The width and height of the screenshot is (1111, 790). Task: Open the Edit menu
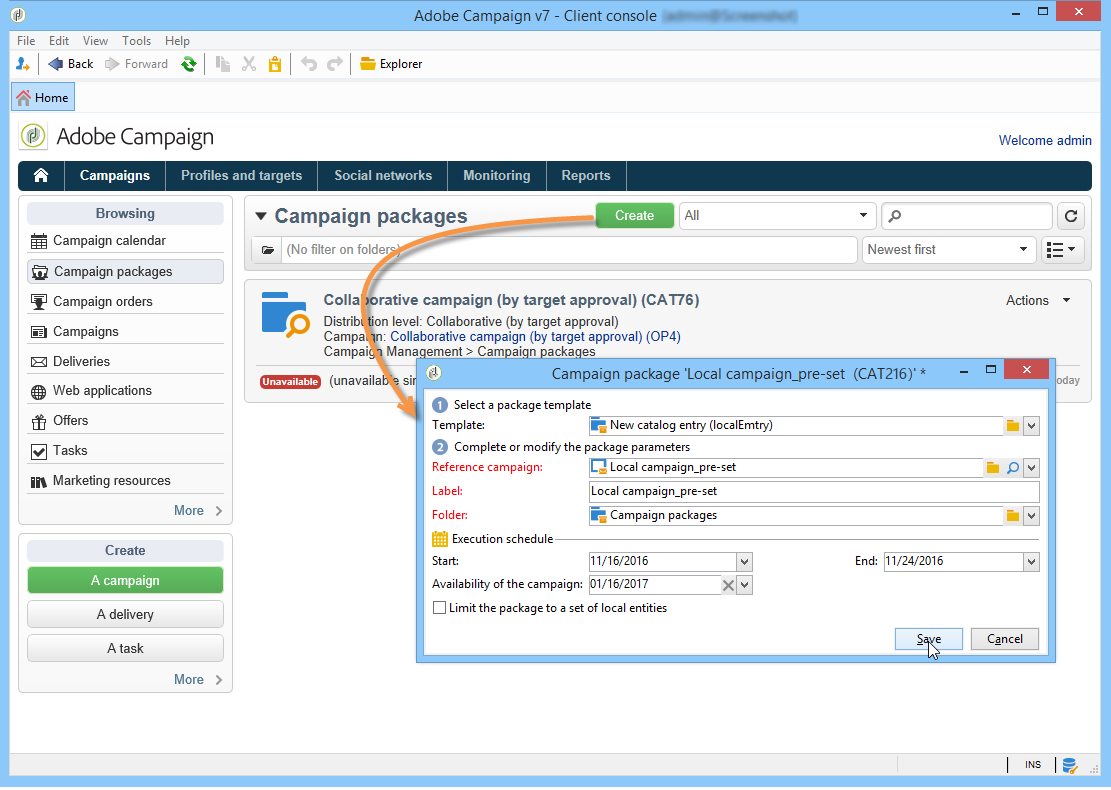(x=59, y=41)
